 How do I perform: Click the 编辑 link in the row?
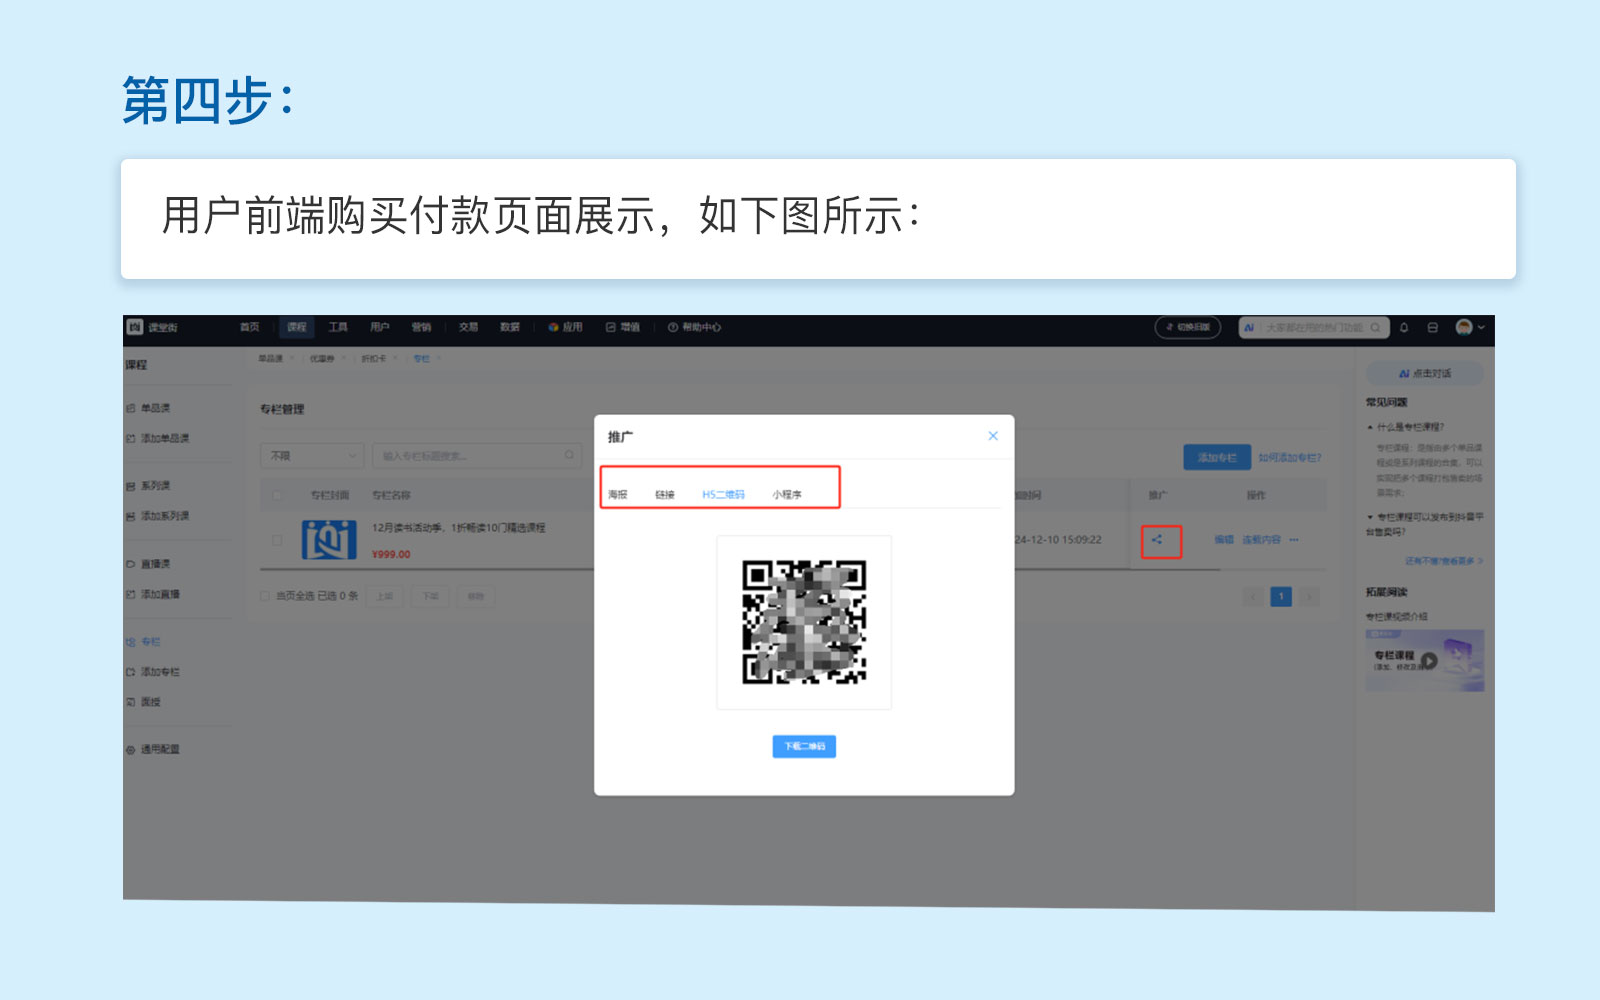(1224, 540)
